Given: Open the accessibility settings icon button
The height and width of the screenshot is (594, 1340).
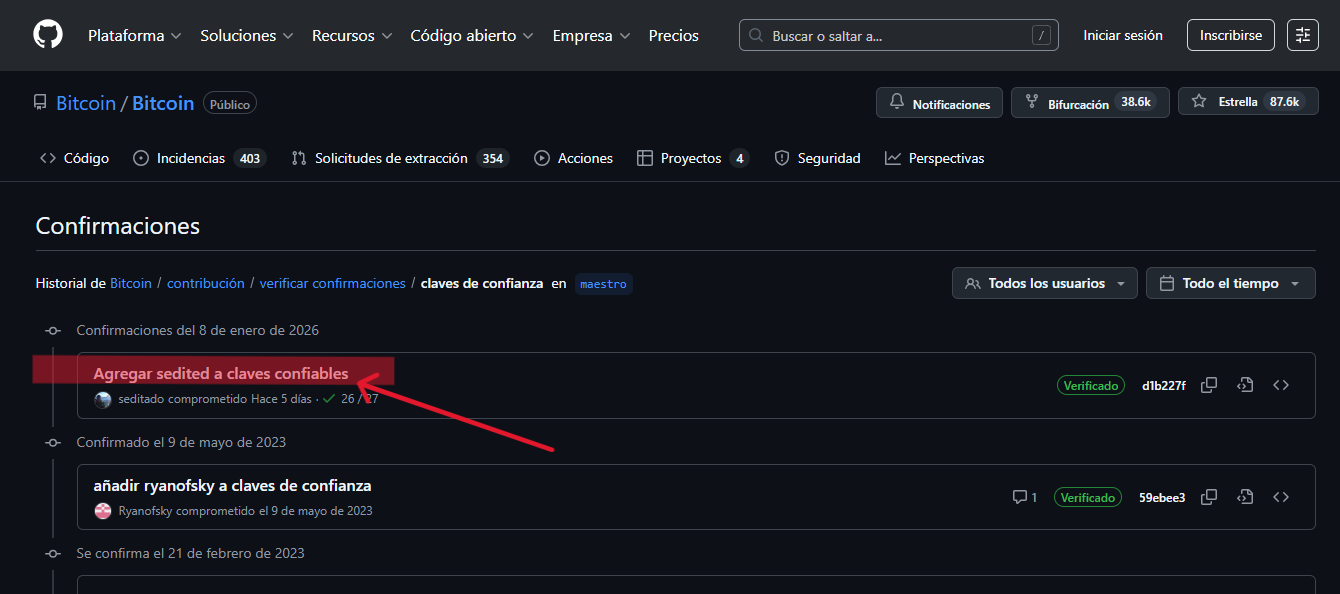Looking at the screenshot, I should click(x=1303, y=35).
